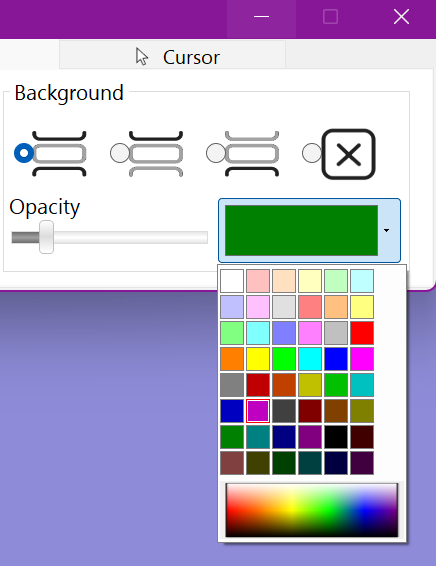Pick the pure red swatch
The height and width of the screenshot is (566, 436).
point(362,333)
